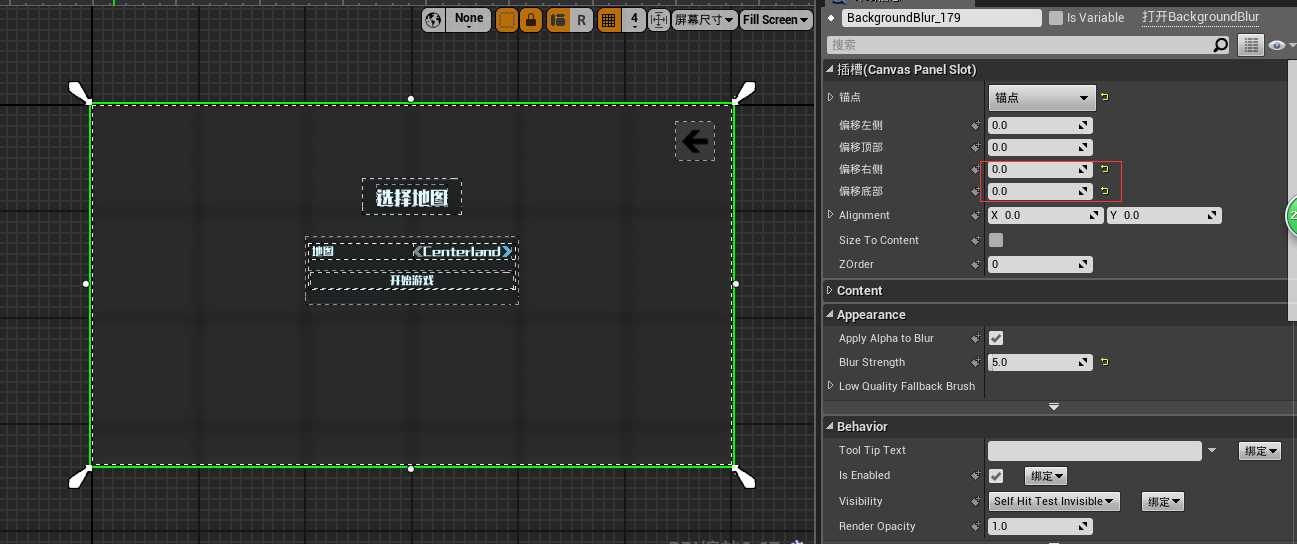Toggle the Is Enabled checkbox
The width and height of the screenshot is (1297, 544).
click(x=996, y=475)
